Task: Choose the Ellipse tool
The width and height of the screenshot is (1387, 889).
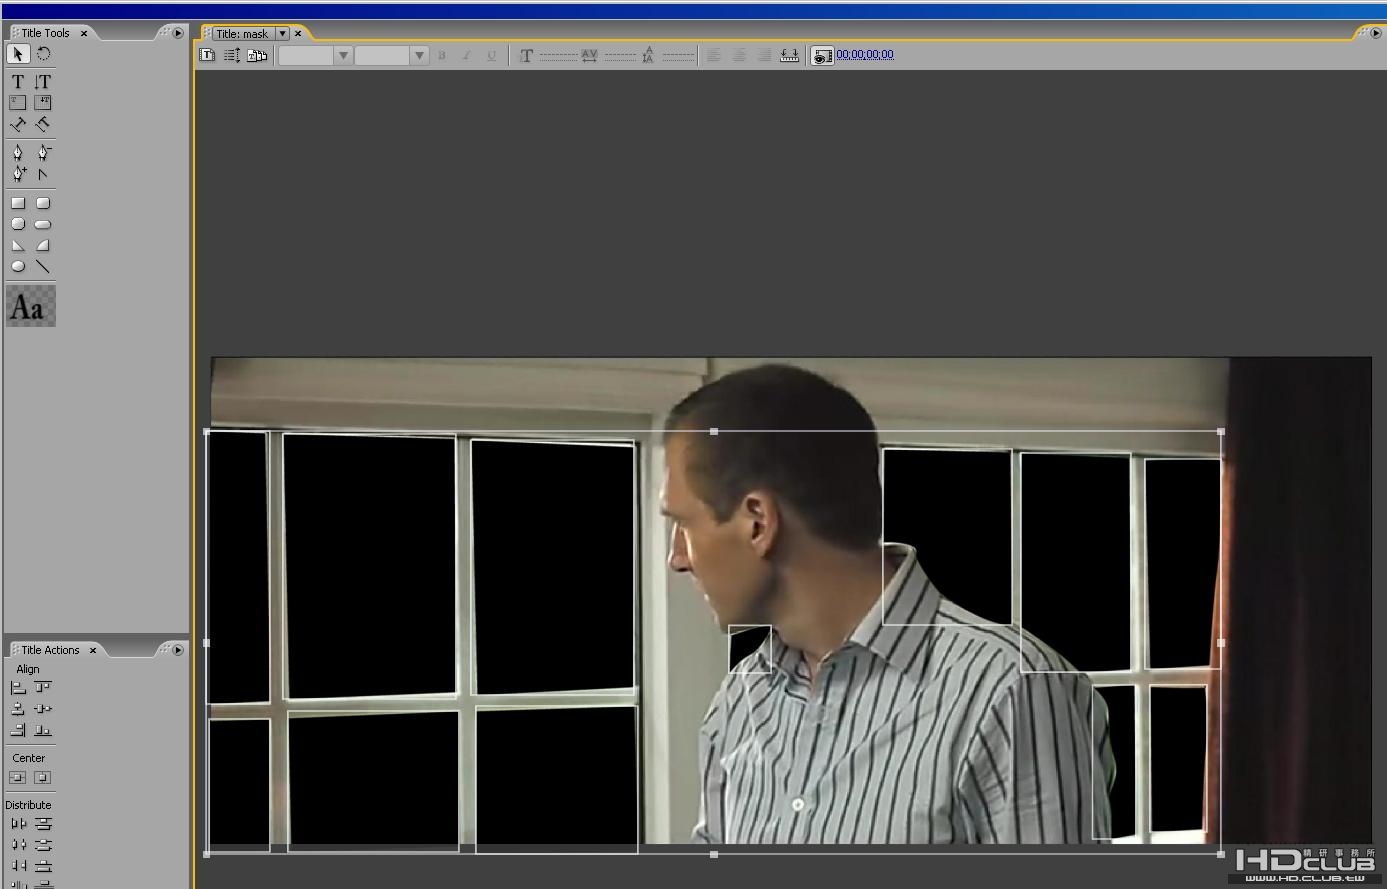Action: [x=18, y=266]
